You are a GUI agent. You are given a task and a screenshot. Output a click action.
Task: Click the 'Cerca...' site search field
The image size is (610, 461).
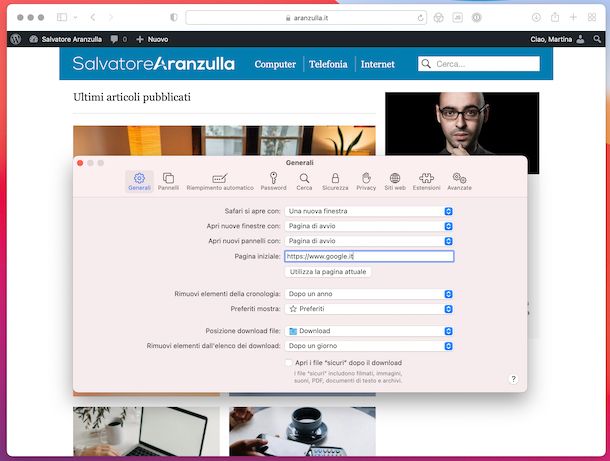click(479, 64)
